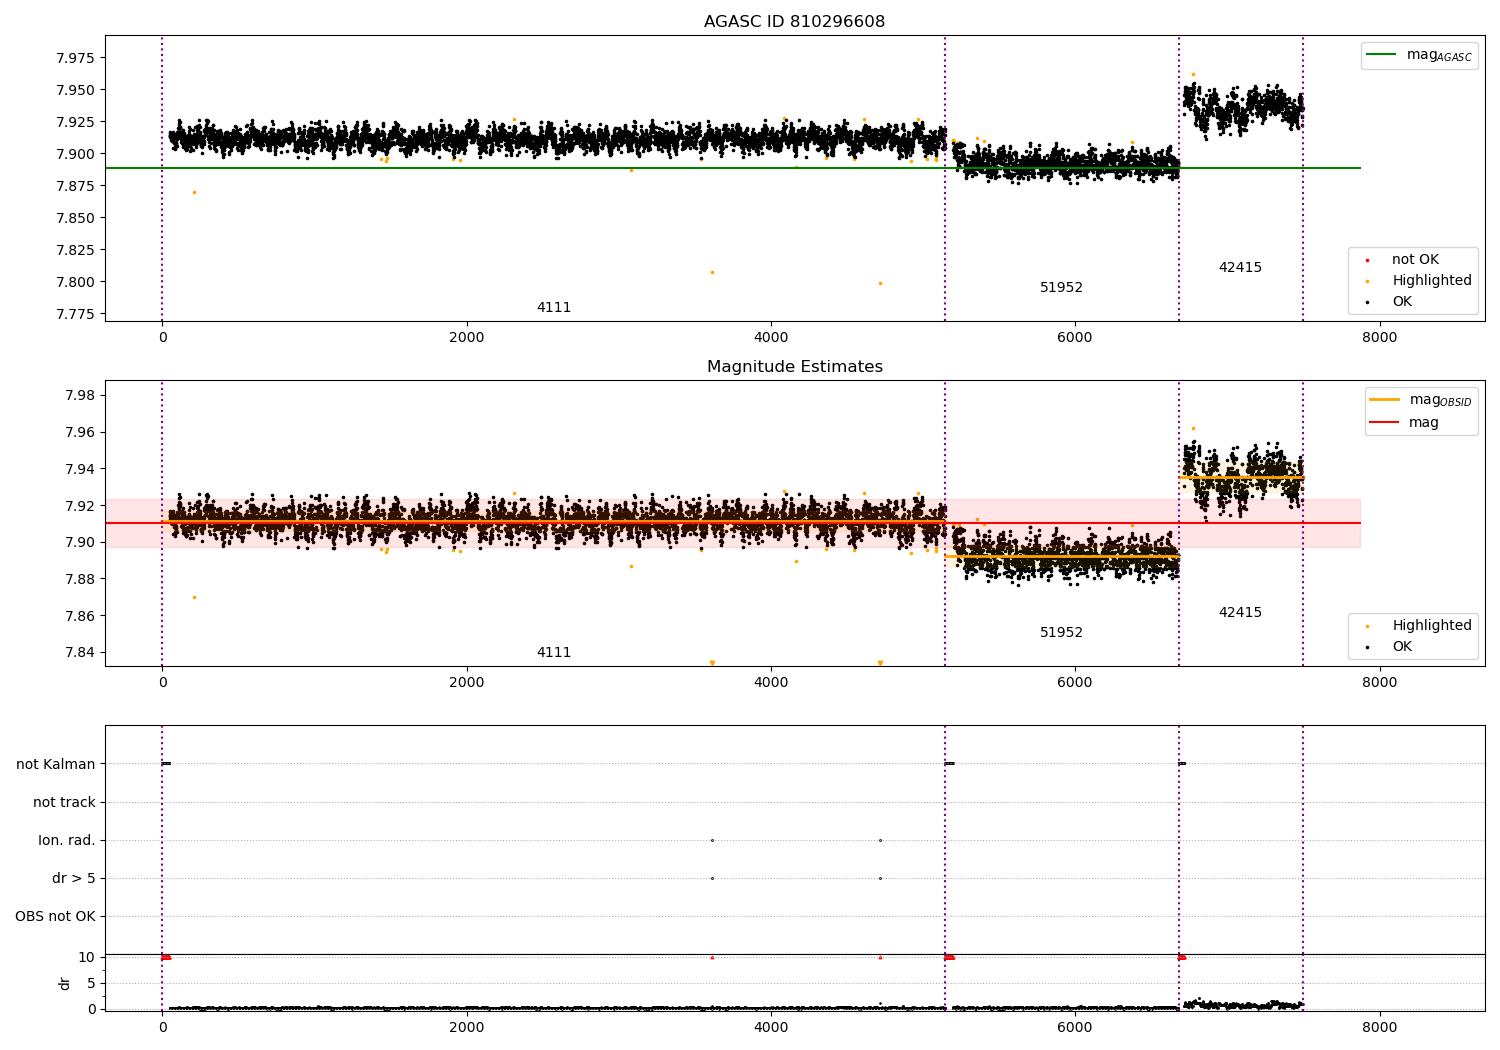
Task: Click the orange outlier near 7.800 in top plot
Action: [880, 283]
